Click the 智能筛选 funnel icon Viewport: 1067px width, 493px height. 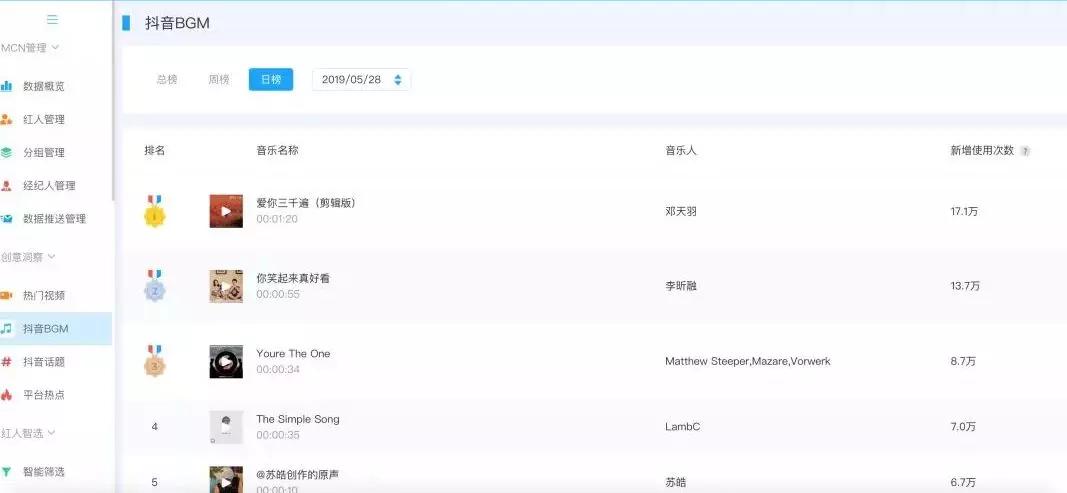click(6, 471)
